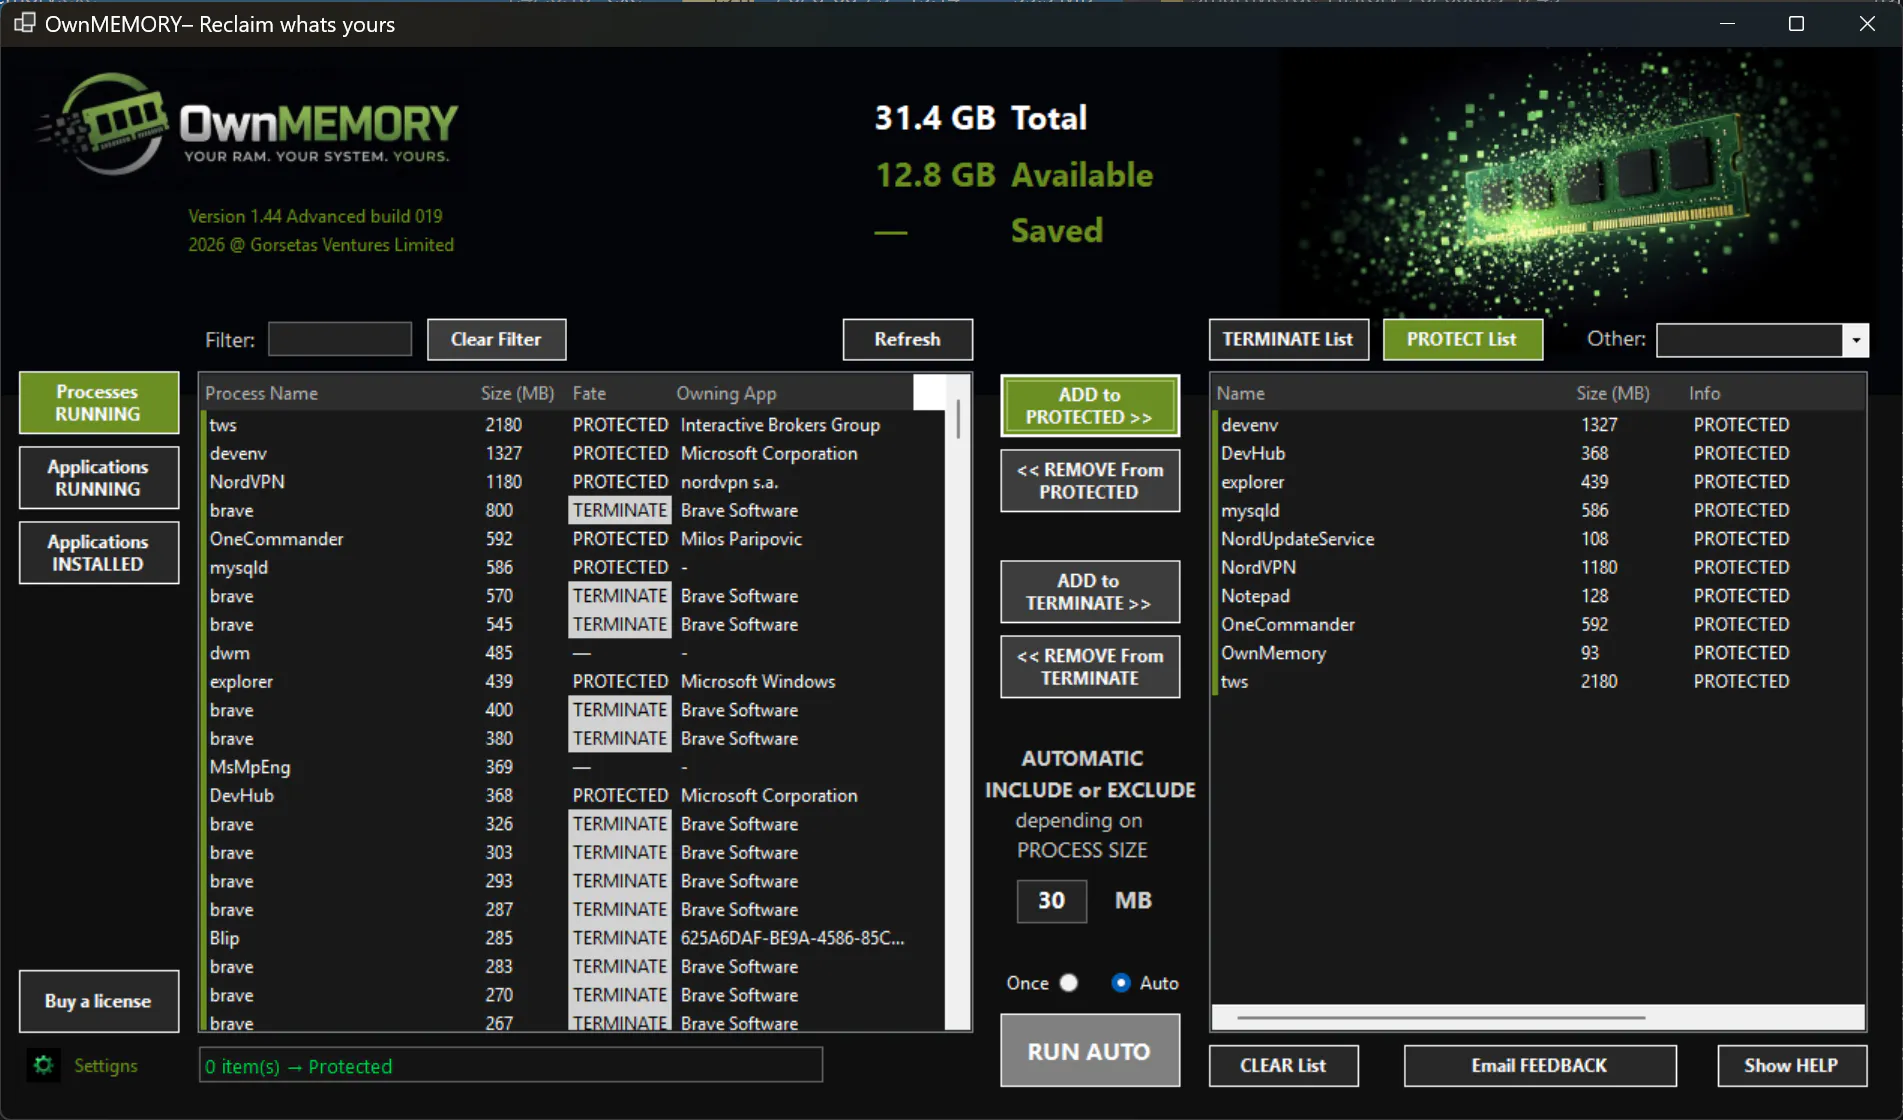Select OwnMemory in the protect list
The image size is (1903, 1120).
tap(1538, 653)
